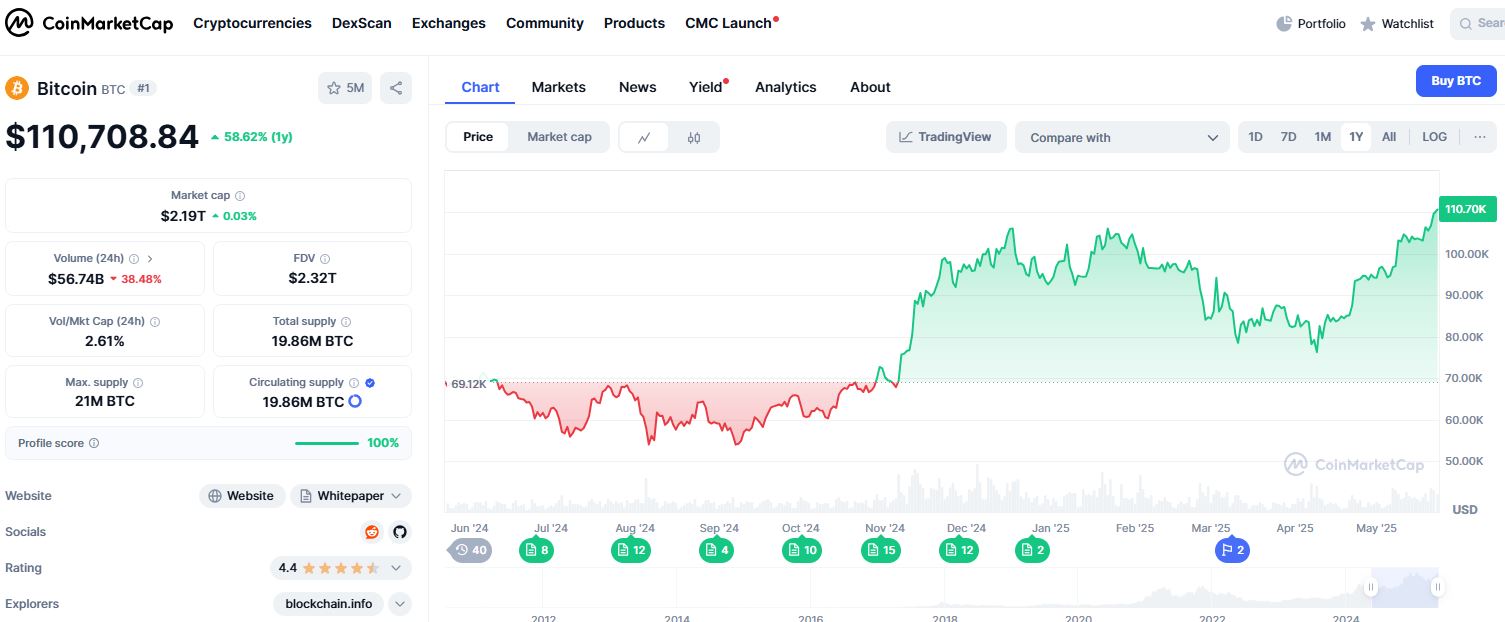
Task: Open the Cryptocurrencies menu
Action: [252, 23]
